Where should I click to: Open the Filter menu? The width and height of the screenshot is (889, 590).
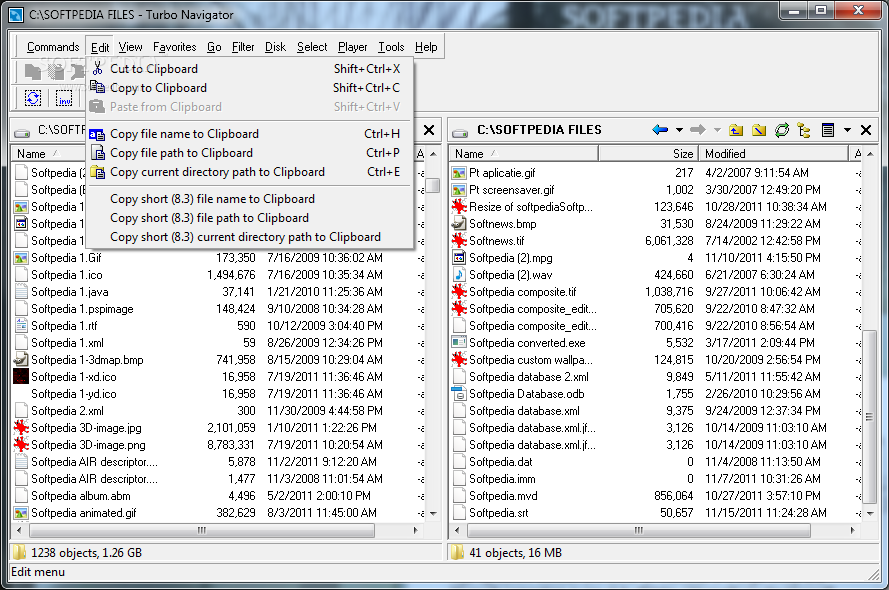pos(243,47)
